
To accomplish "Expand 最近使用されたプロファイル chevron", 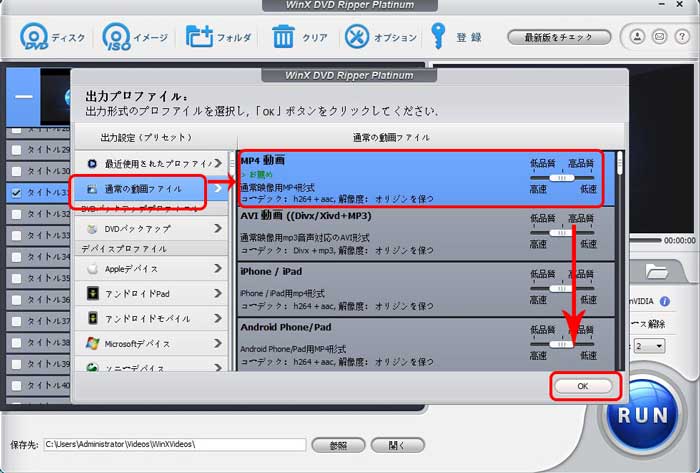I will (218, 163).
